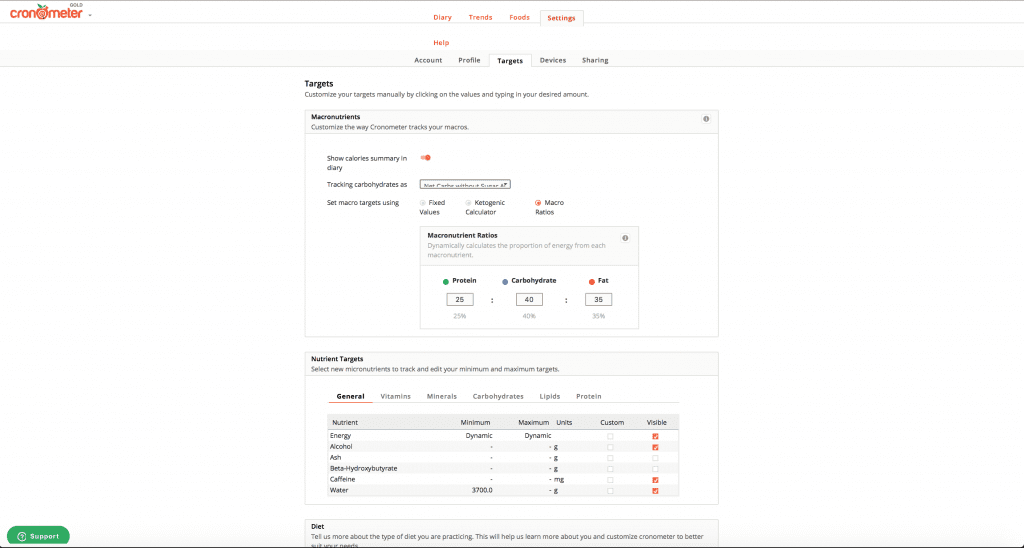Open the Macronutrient Ratios info icon

pos(625,238)
